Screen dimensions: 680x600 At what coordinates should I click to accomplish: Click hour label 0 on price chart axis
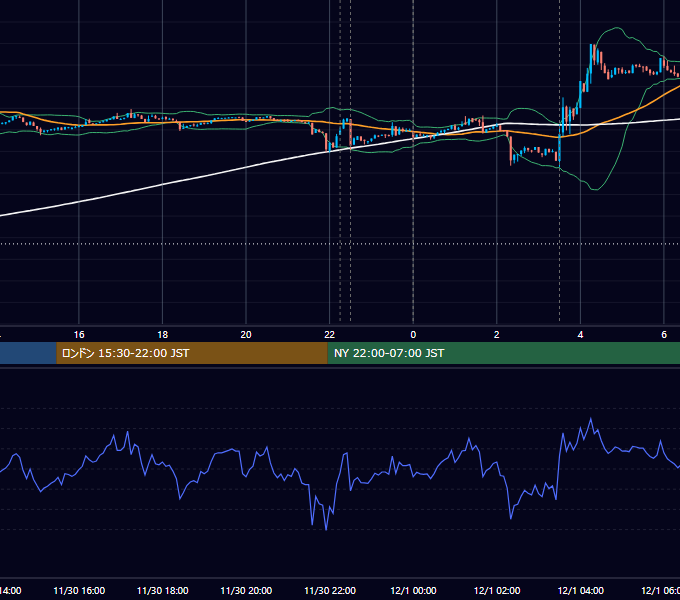click(x=413, y=335)
